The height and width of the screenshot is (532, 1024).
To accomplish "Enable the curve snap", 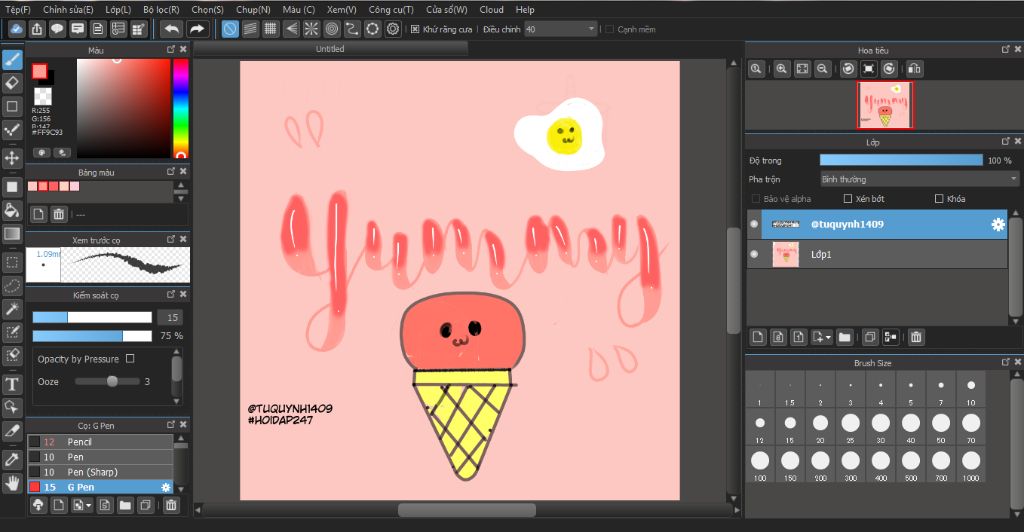I will coord(352,29).
